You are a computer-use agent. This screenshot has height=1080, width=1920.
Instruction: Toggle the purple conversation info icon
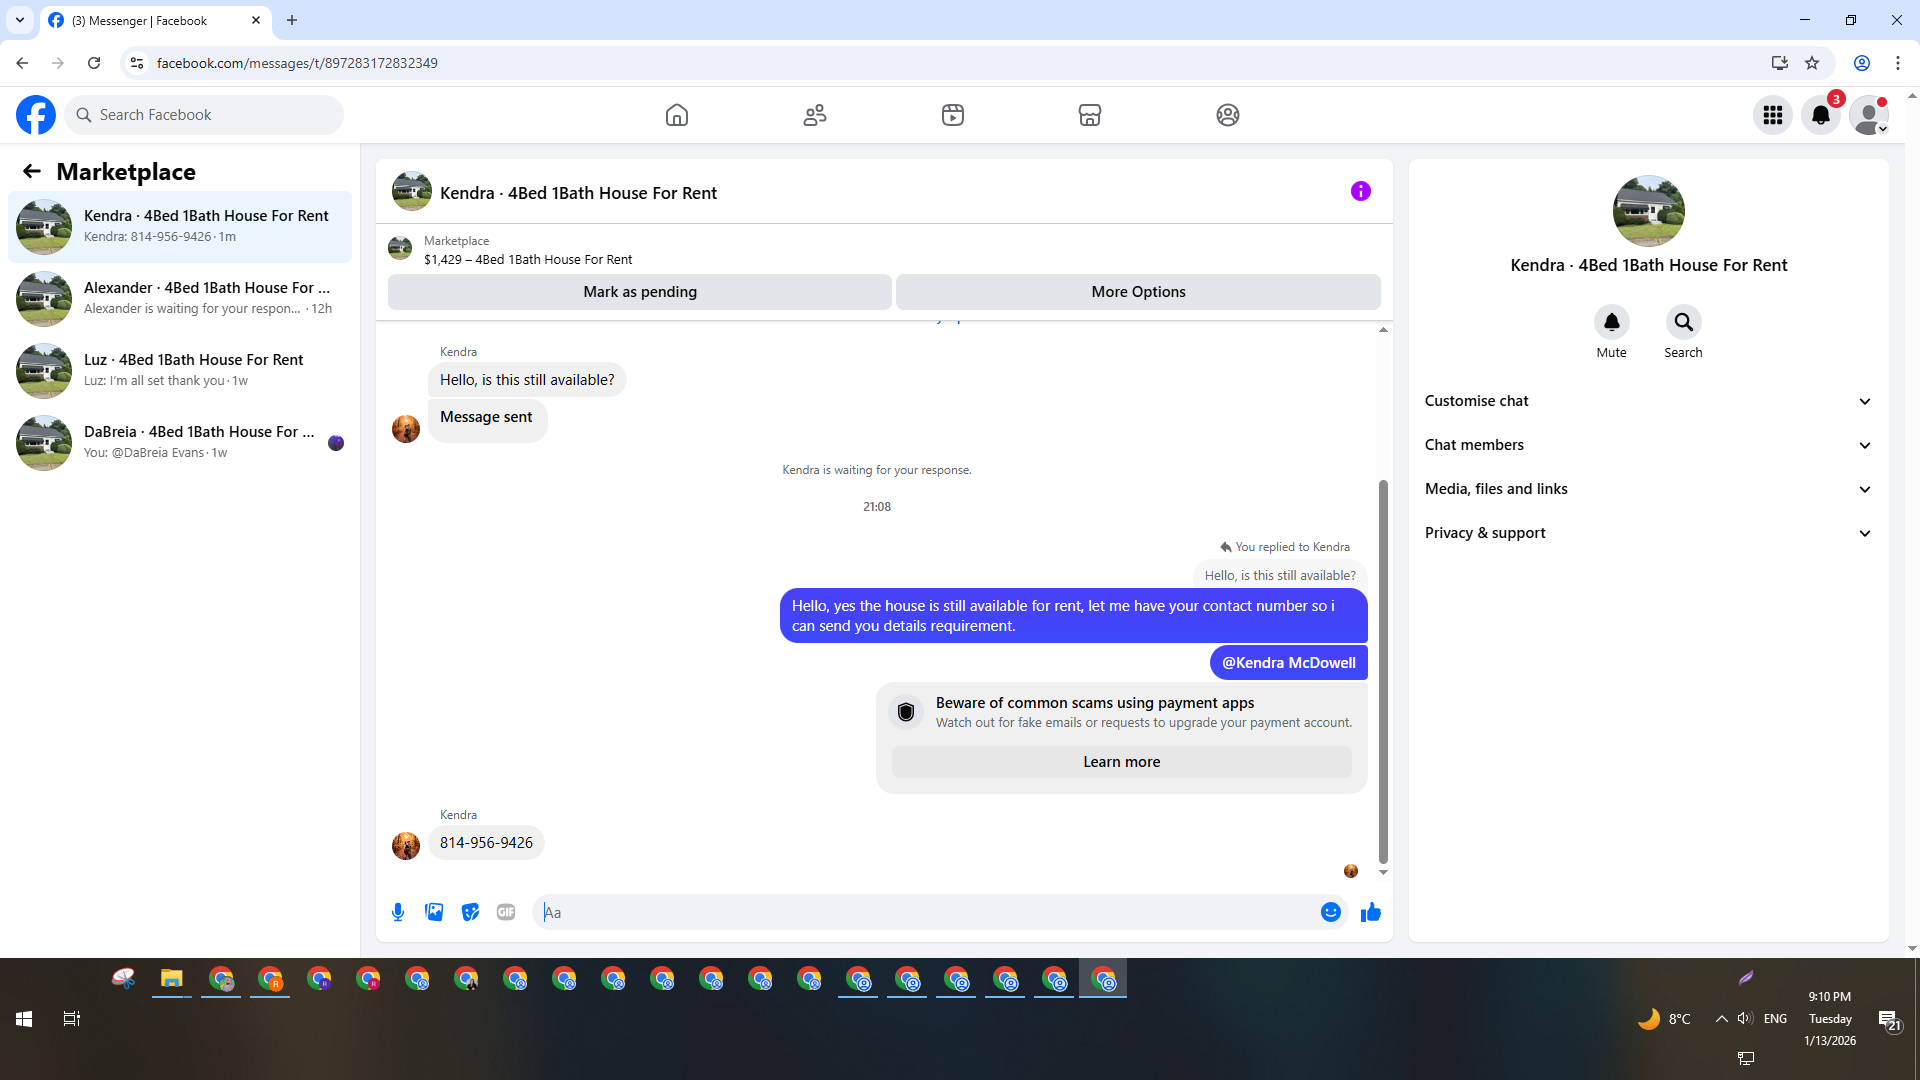coord(1360,191)
